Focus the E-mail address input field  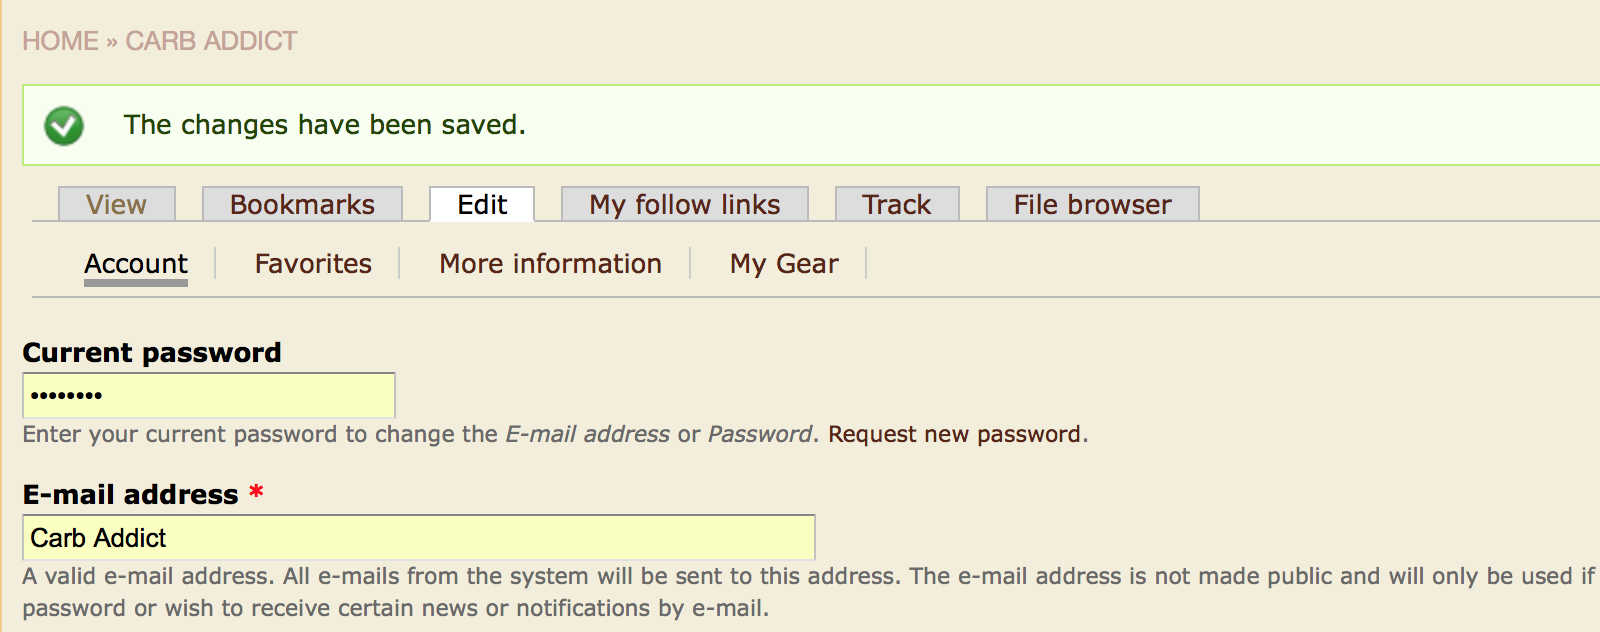coord(419,538)
